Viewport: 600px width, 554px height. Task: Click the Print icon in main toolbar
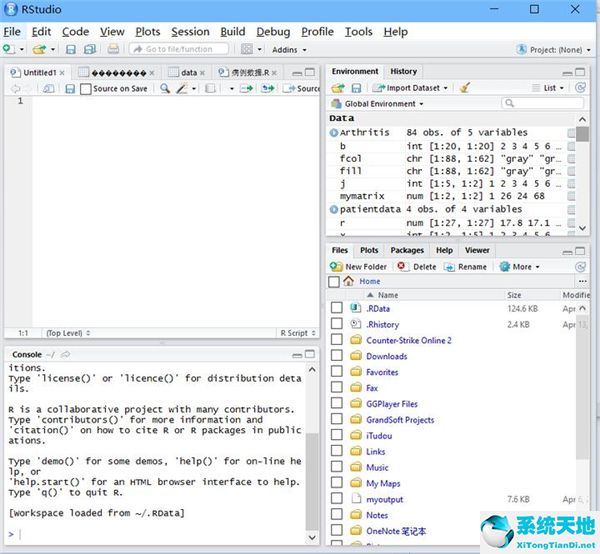(113, 49)
